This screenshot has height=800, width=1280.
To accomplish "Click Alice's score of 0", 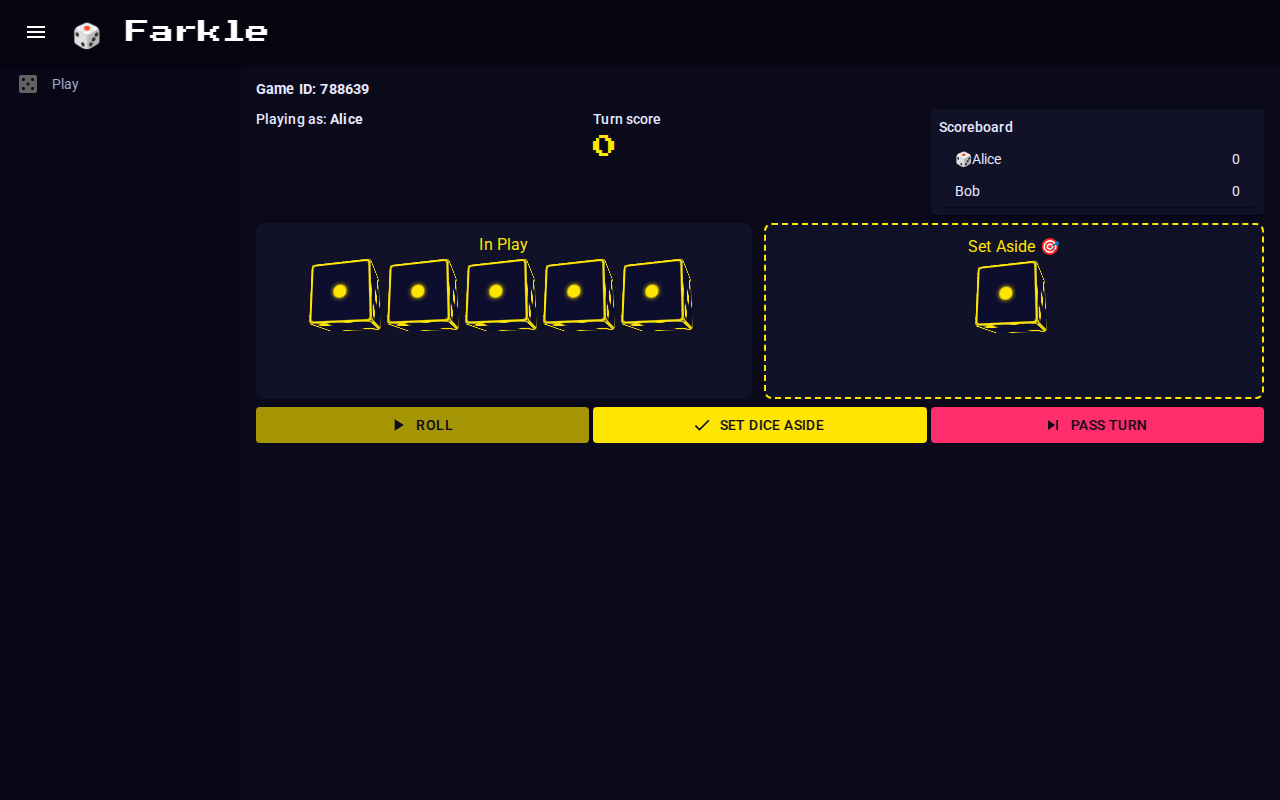I will pos(1236,159).
